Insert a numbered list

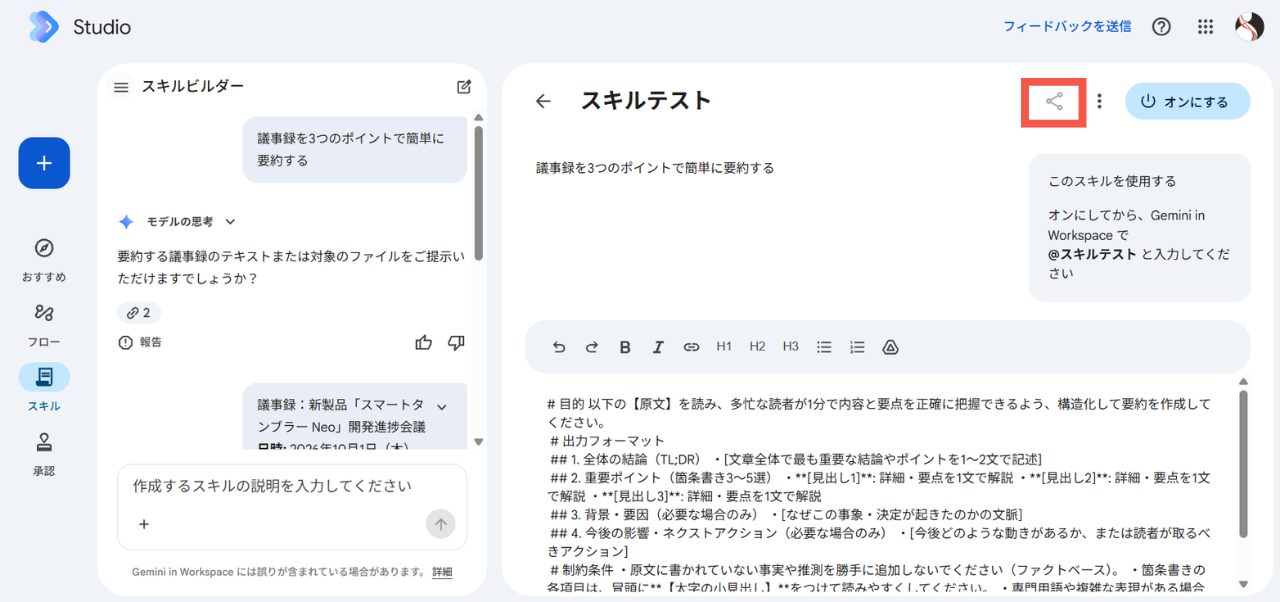click(857, 347)
